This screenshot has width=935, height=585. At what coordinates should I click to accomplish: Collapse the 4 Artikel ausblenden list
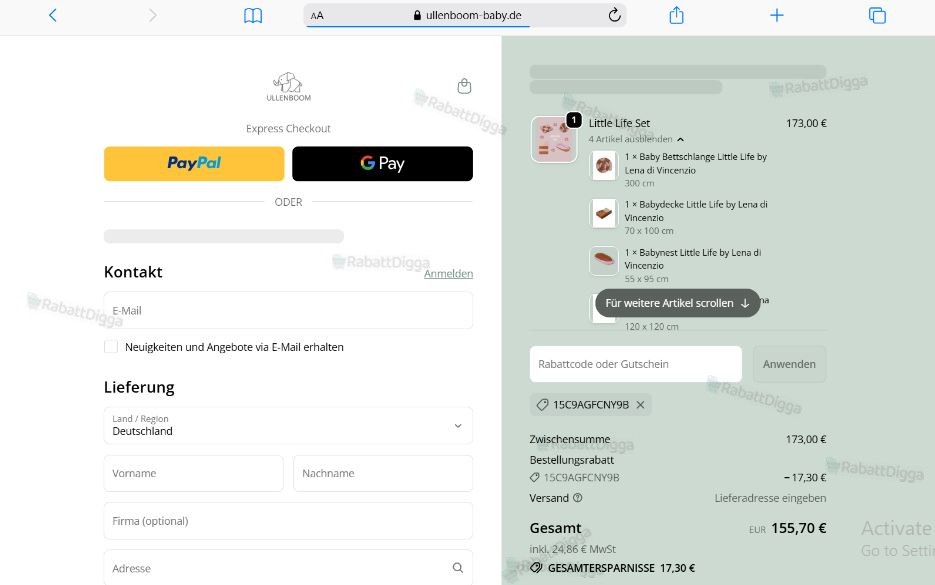(x=636, y=139)
